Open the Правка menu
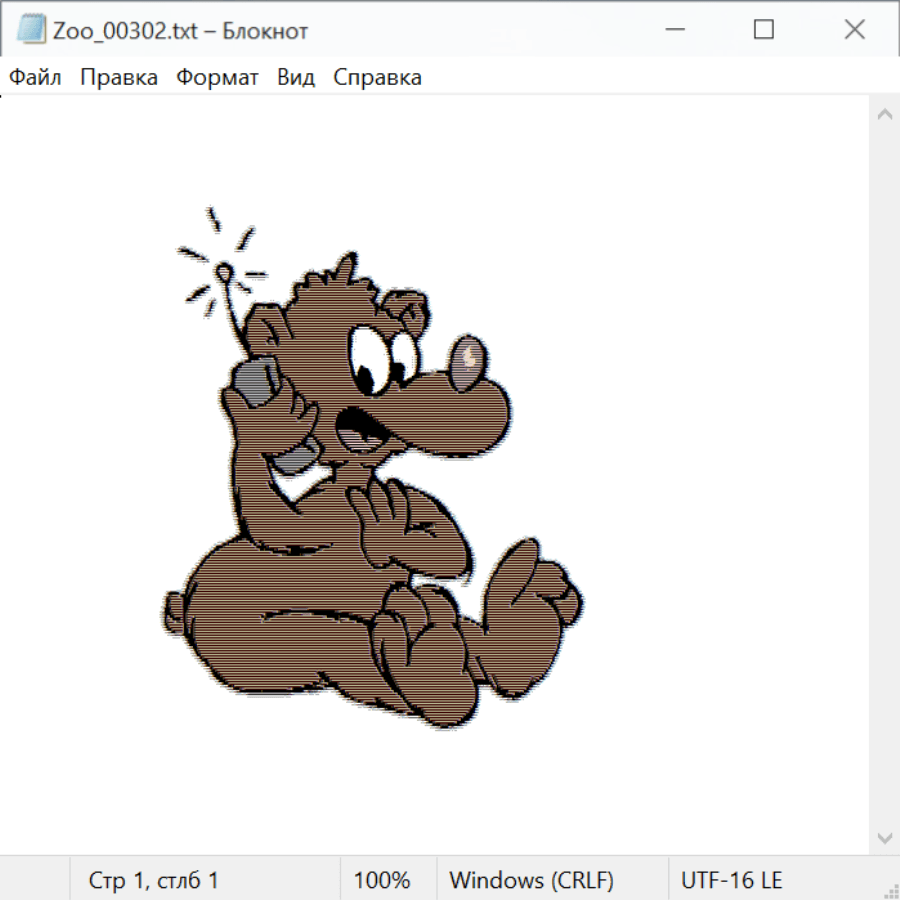This screenshot has width=900, height=900. (x=119, y=78)
